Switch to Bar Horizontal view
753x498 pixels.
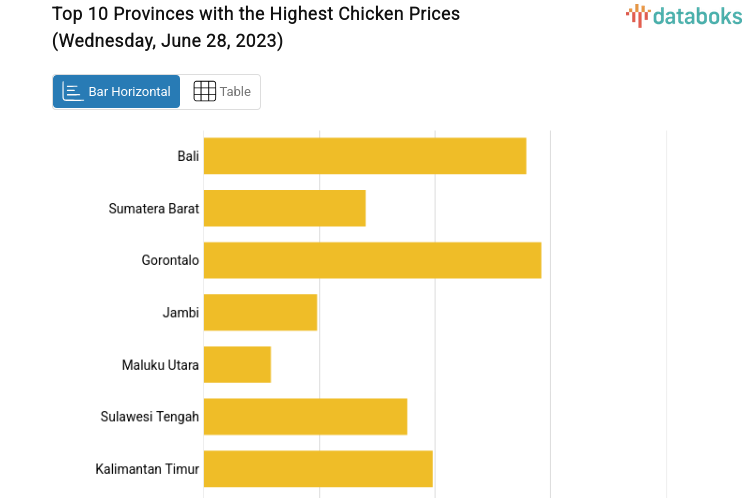tap(117, 92)
